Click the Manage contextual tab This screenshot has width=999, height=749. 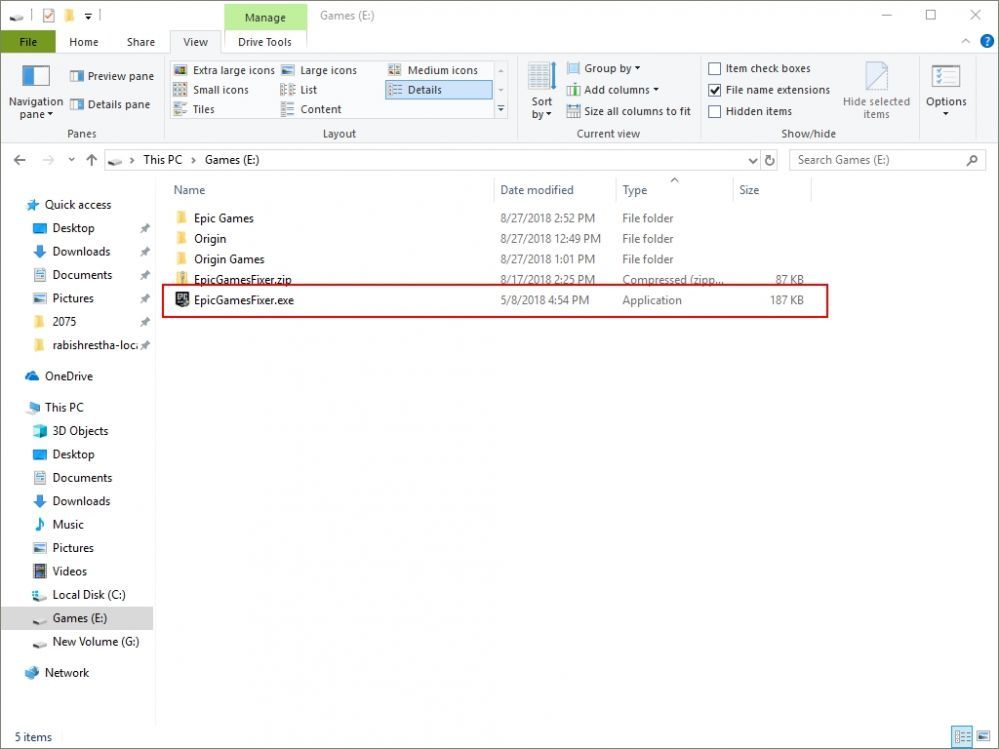[265, 17]
